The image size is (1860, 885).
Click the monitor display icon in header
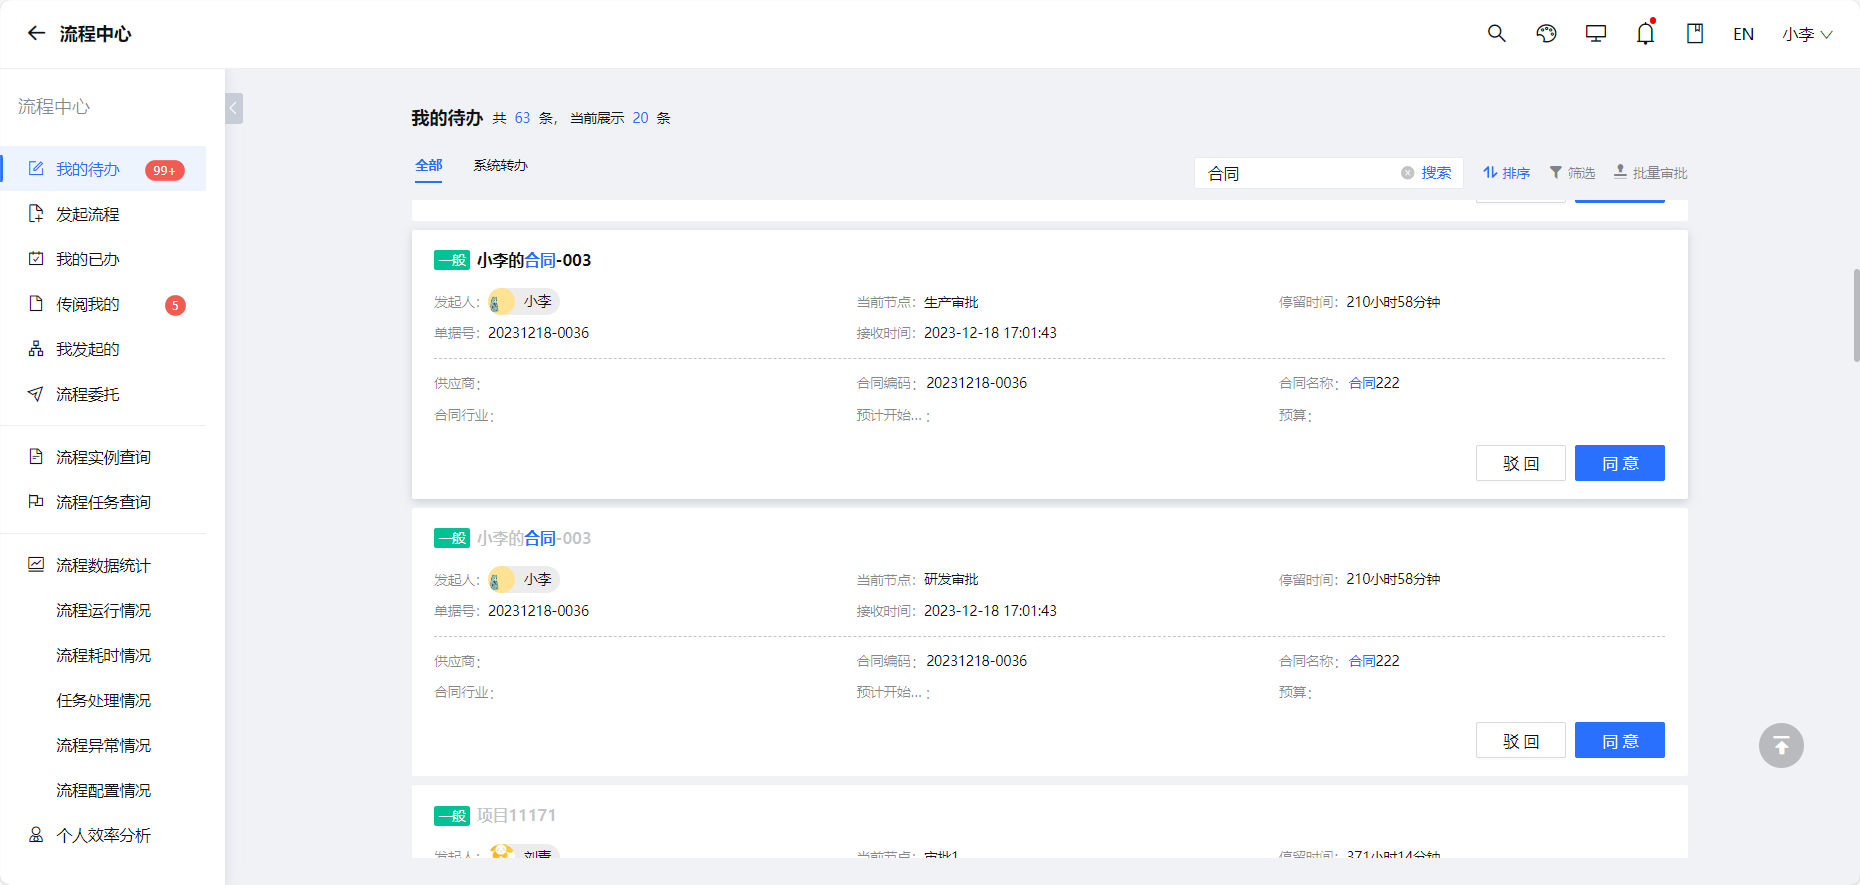[x=1596, y=33]
